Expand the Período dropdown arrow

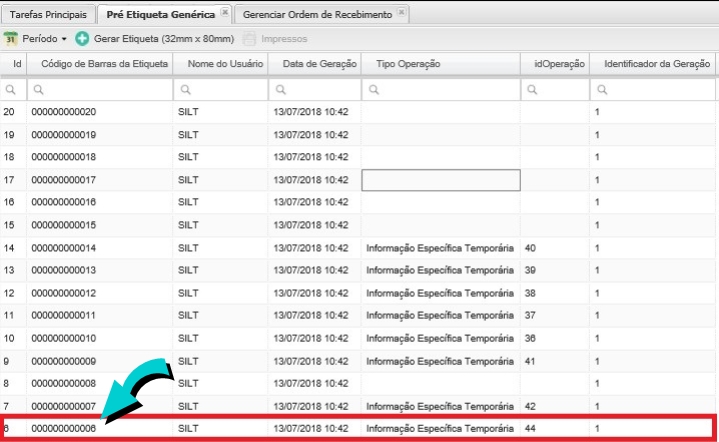point(64,39)
